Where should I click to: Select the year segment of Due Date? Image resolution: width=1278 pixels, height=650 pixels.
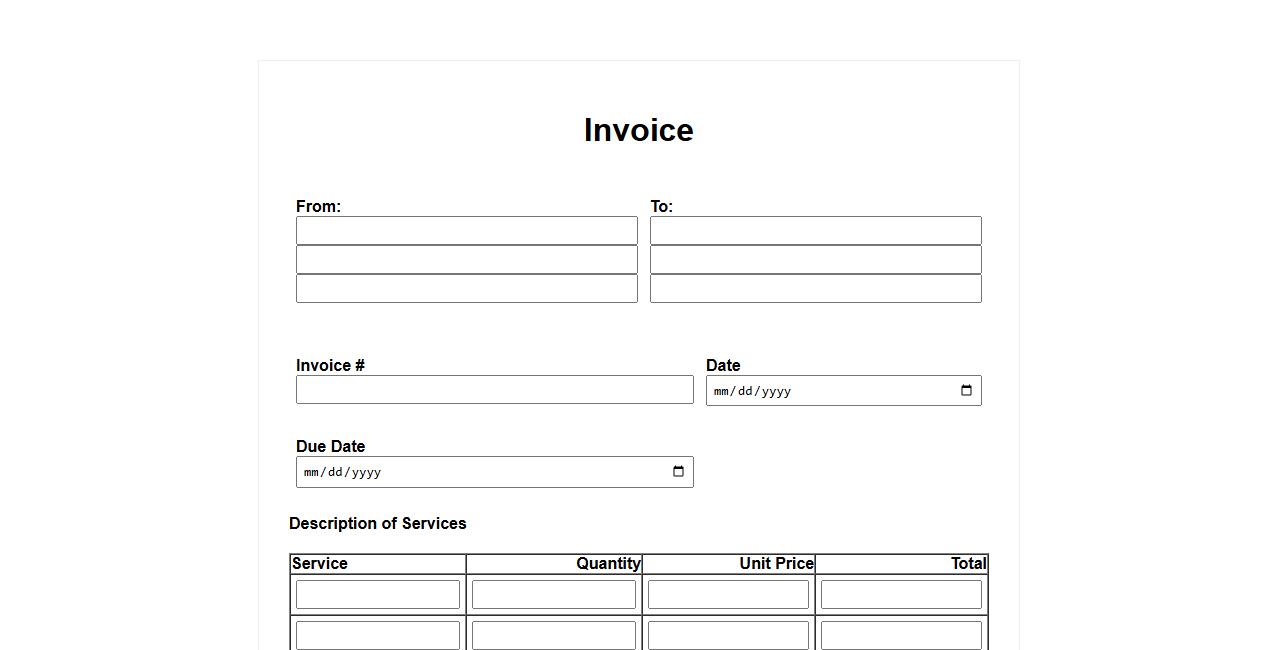pos(366,473)
